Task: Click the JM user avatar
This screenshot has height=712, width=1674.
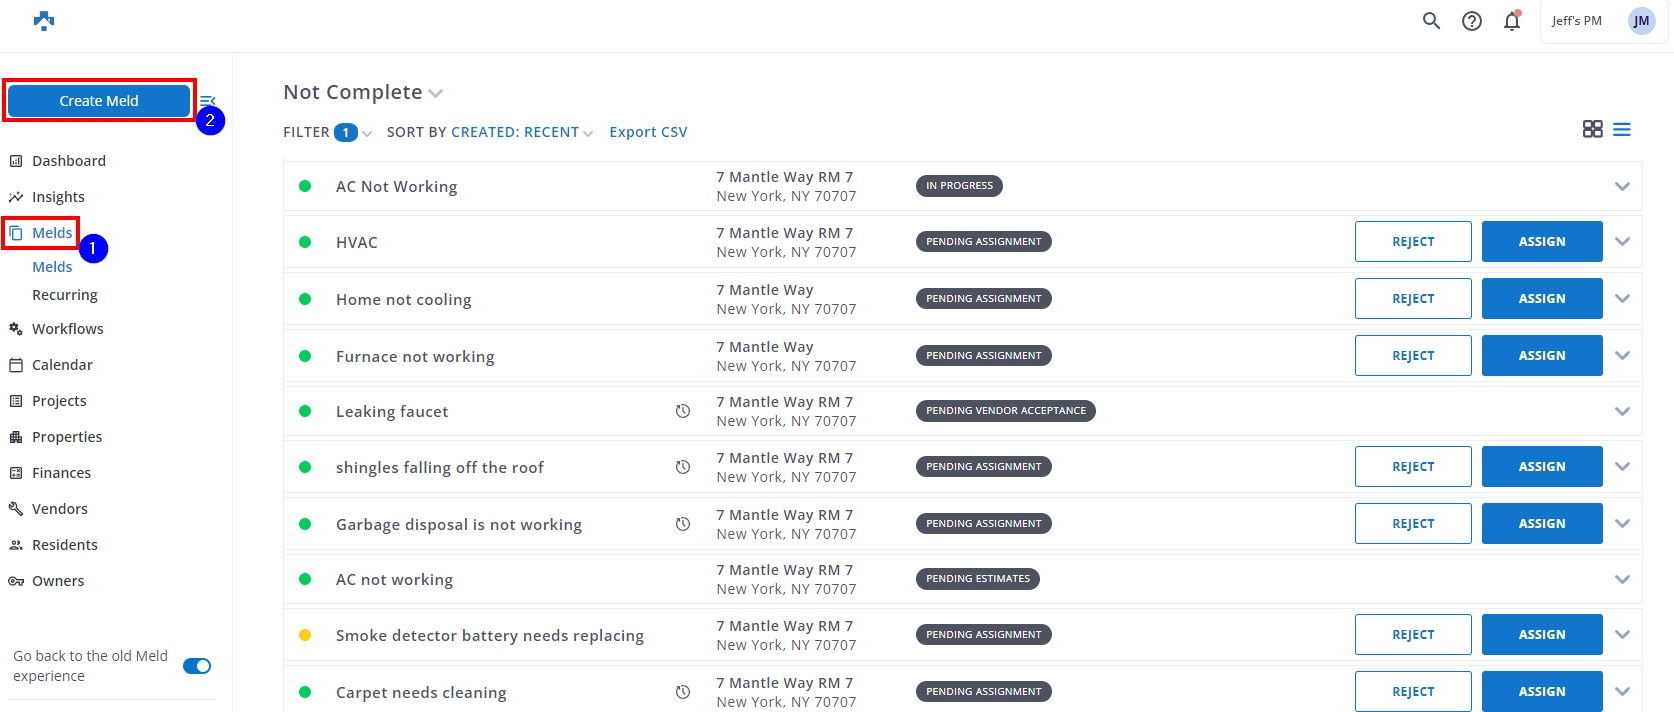Action: [x=1641, y=21]
